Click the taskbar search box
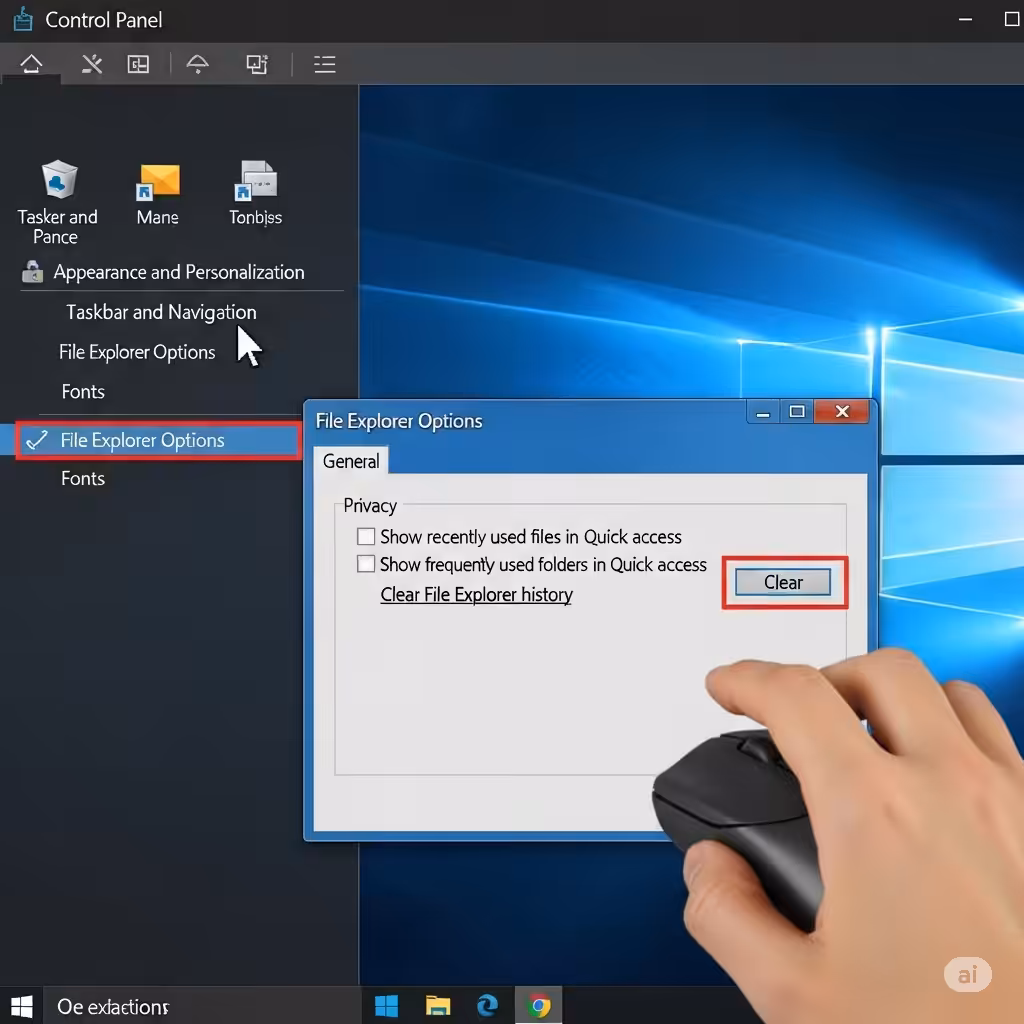Screen dimensions: 1024x1024 pos(202,1006)
